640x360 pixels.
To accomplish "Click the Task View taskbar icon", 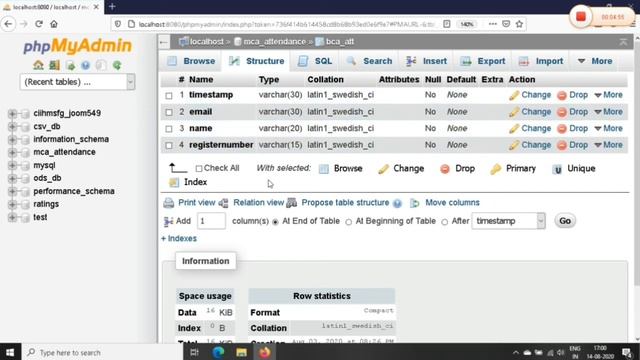I will coord(195,352).
